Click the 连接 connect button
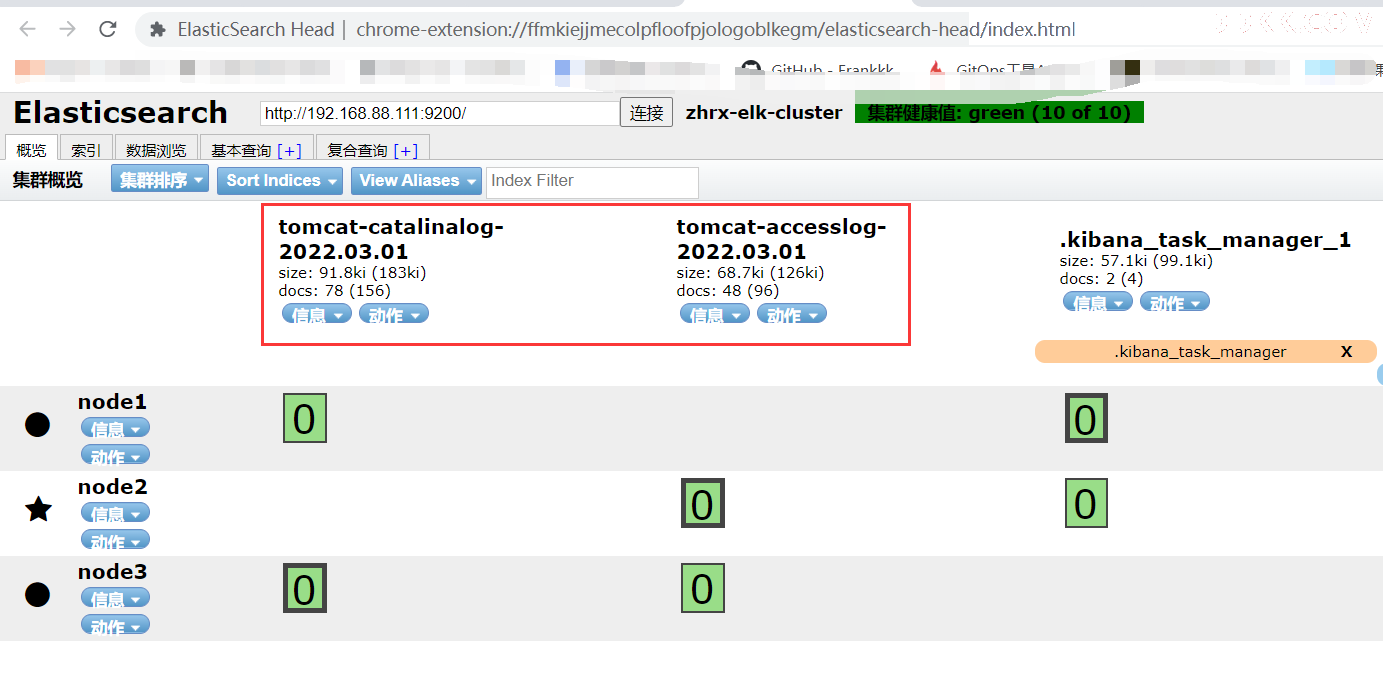 pyautogui.click(x=647, y=113)
